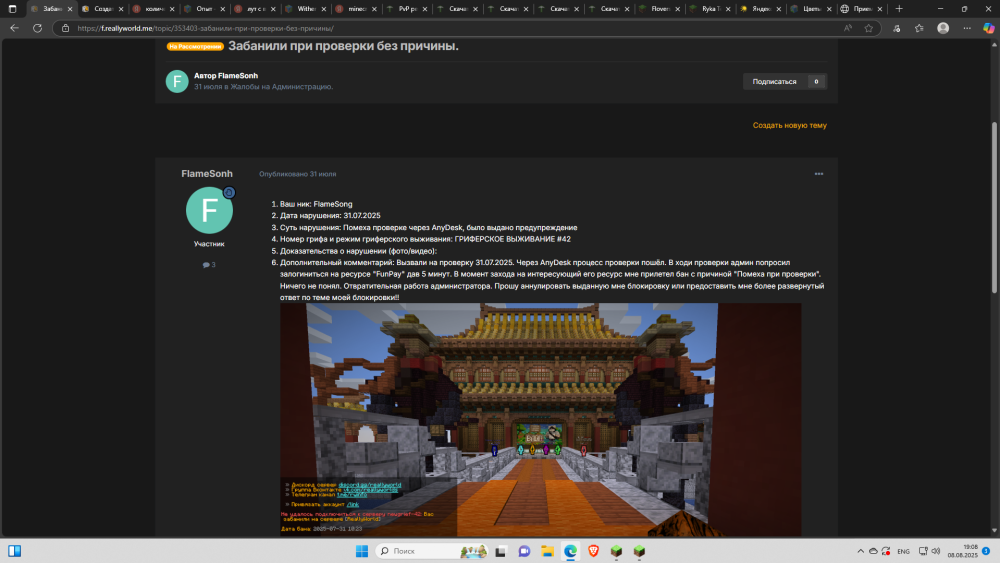Open the widgets panel in taskbar corner
Image resolution: width=1000 pixels, height=563 pixels.
(x=14, y=551)
